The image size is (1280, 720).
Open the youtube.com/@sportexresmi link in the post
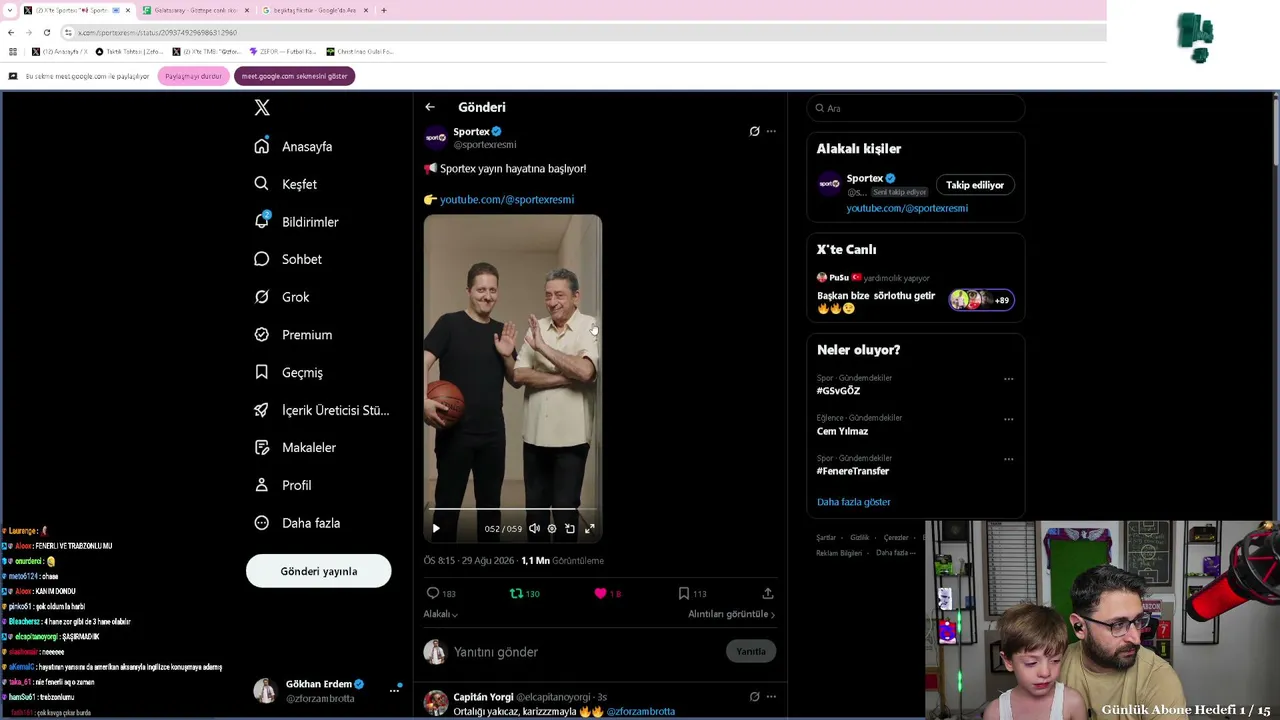(x=507, y=200)
